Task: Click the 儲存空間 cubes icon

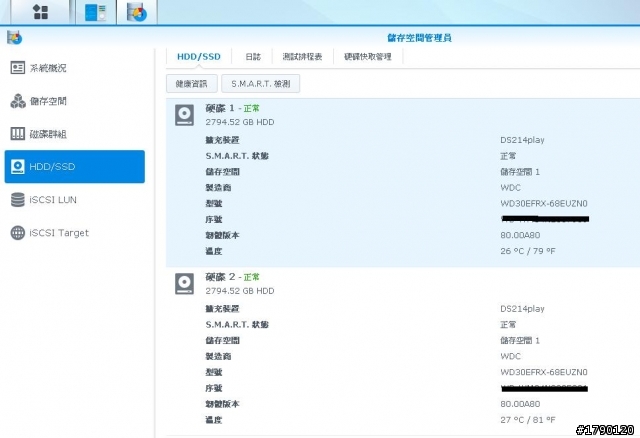Action: (x=18, y=101)
